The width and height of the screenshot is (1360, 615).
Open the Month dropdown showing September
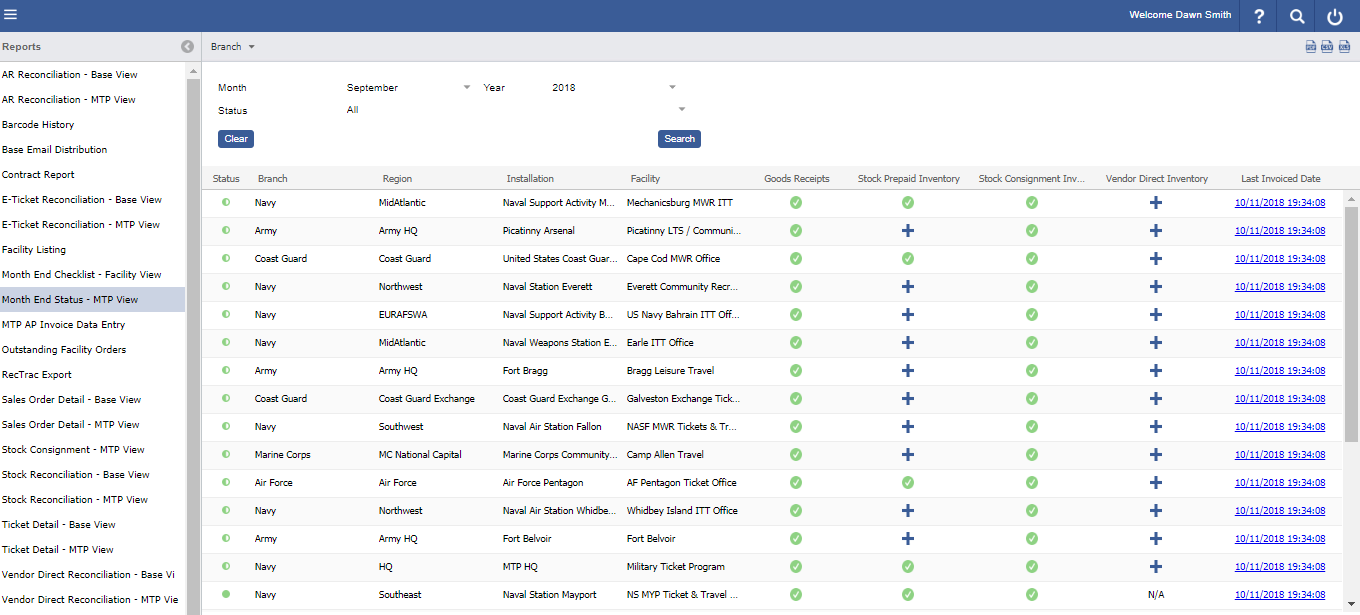click(408, 88)
